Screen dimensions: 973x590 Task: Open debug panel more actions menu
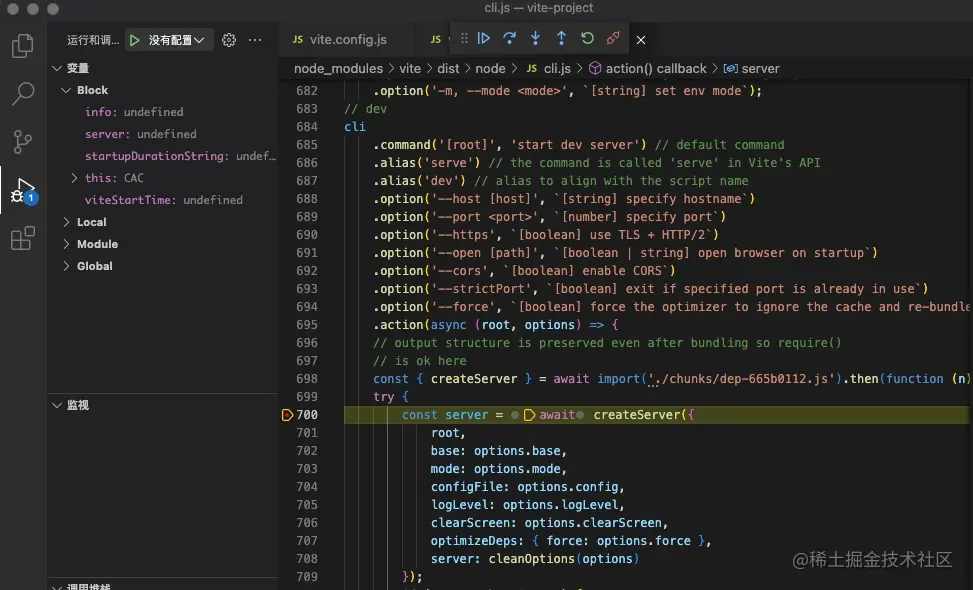(x=255, y=40)
